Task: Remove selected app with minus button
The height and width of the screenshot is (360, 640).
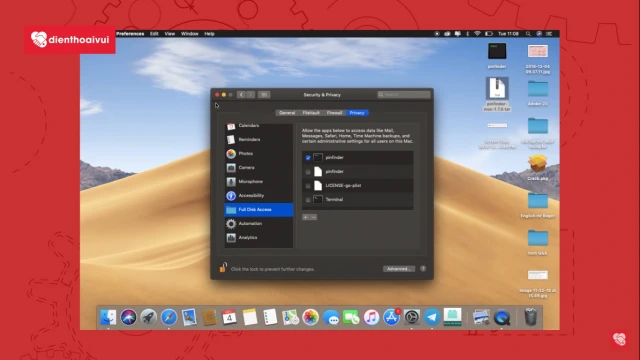Action: click(x=313, y=217)
